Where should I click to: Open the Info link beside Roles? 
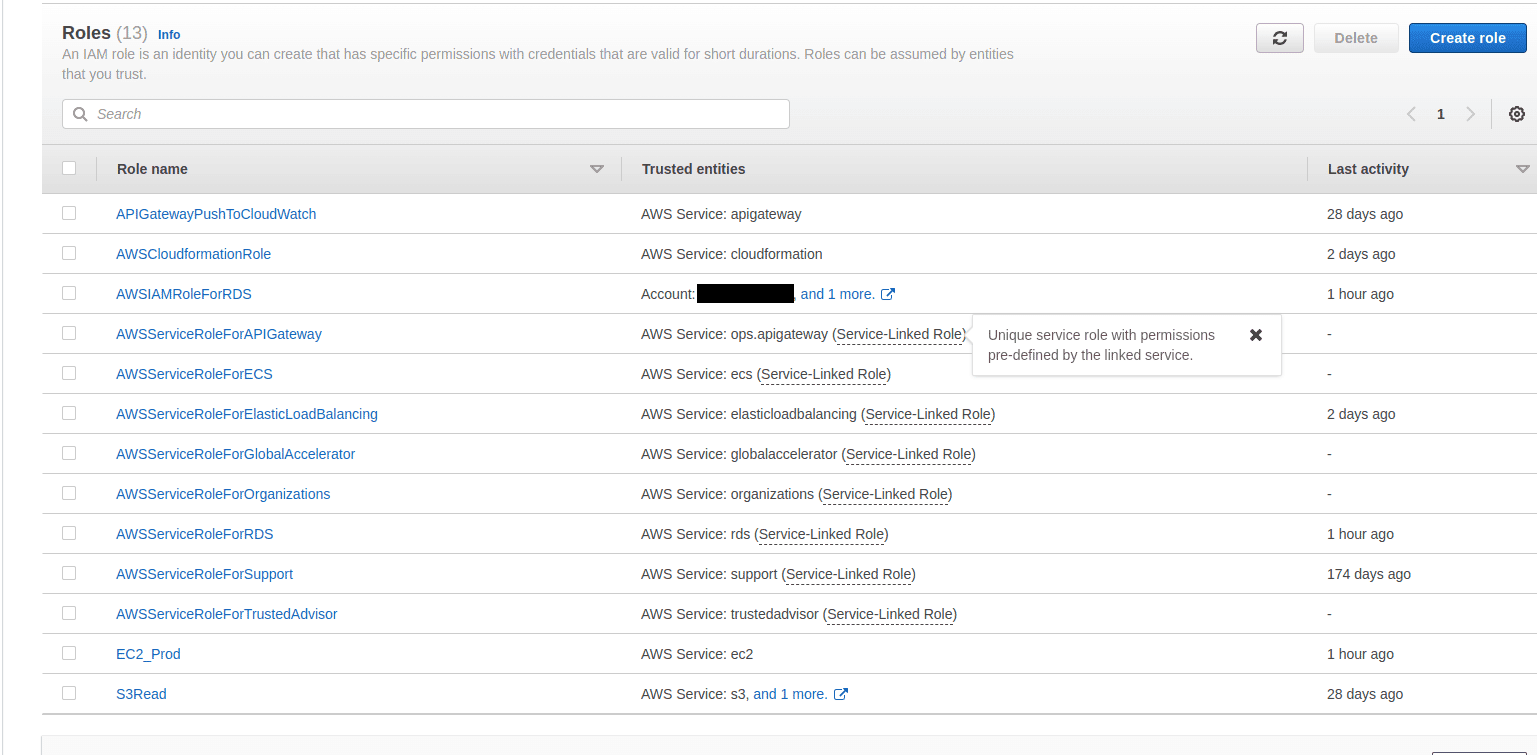169,34
